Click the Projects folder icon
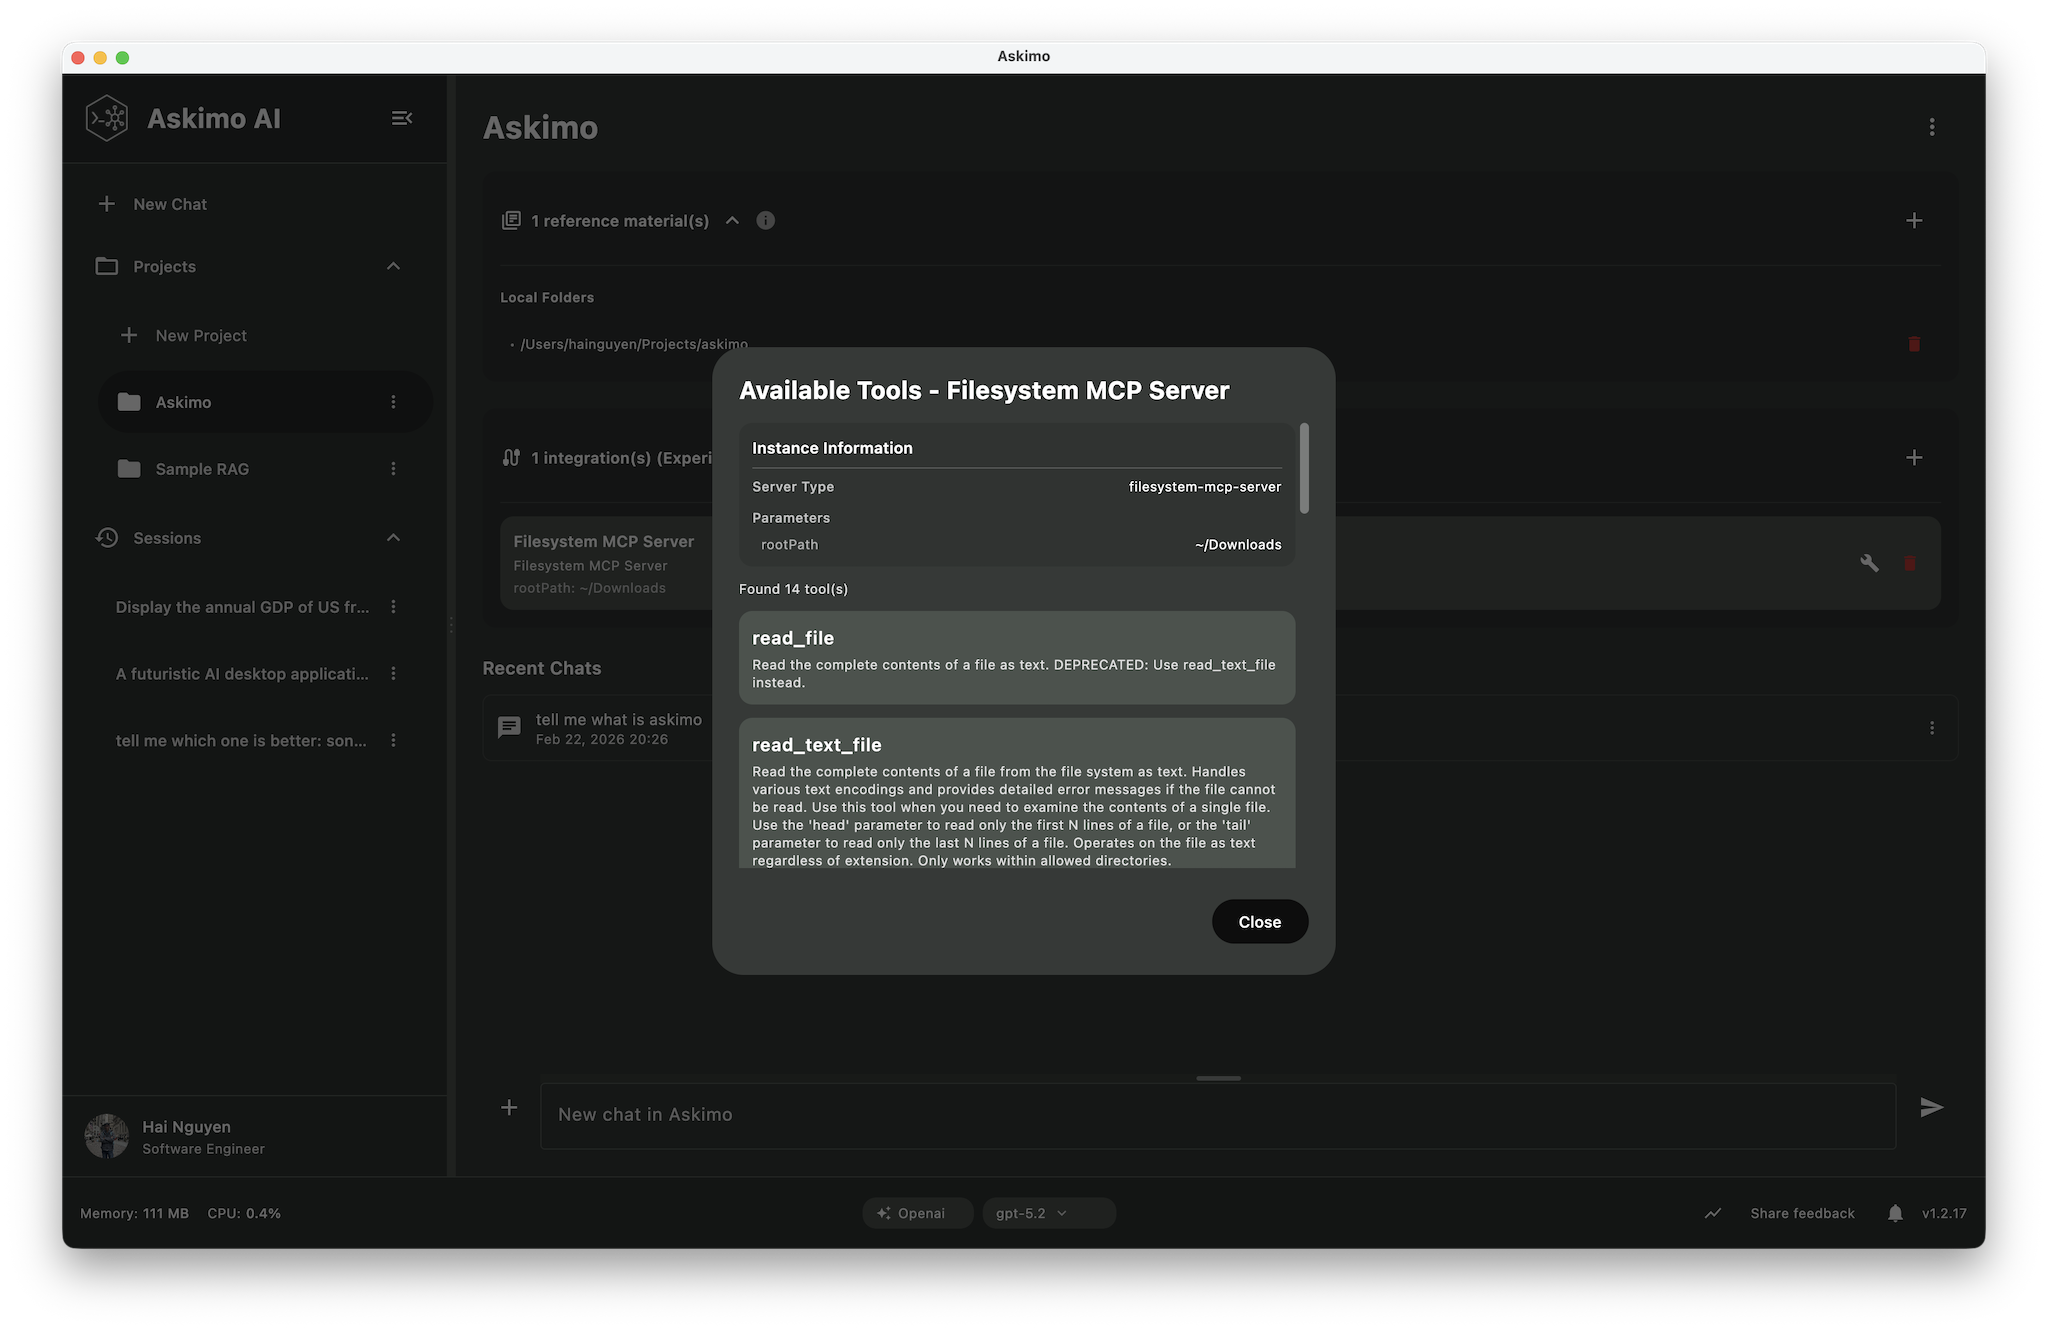Screen dimensions: 2048x1331 [x=107, y=266]
